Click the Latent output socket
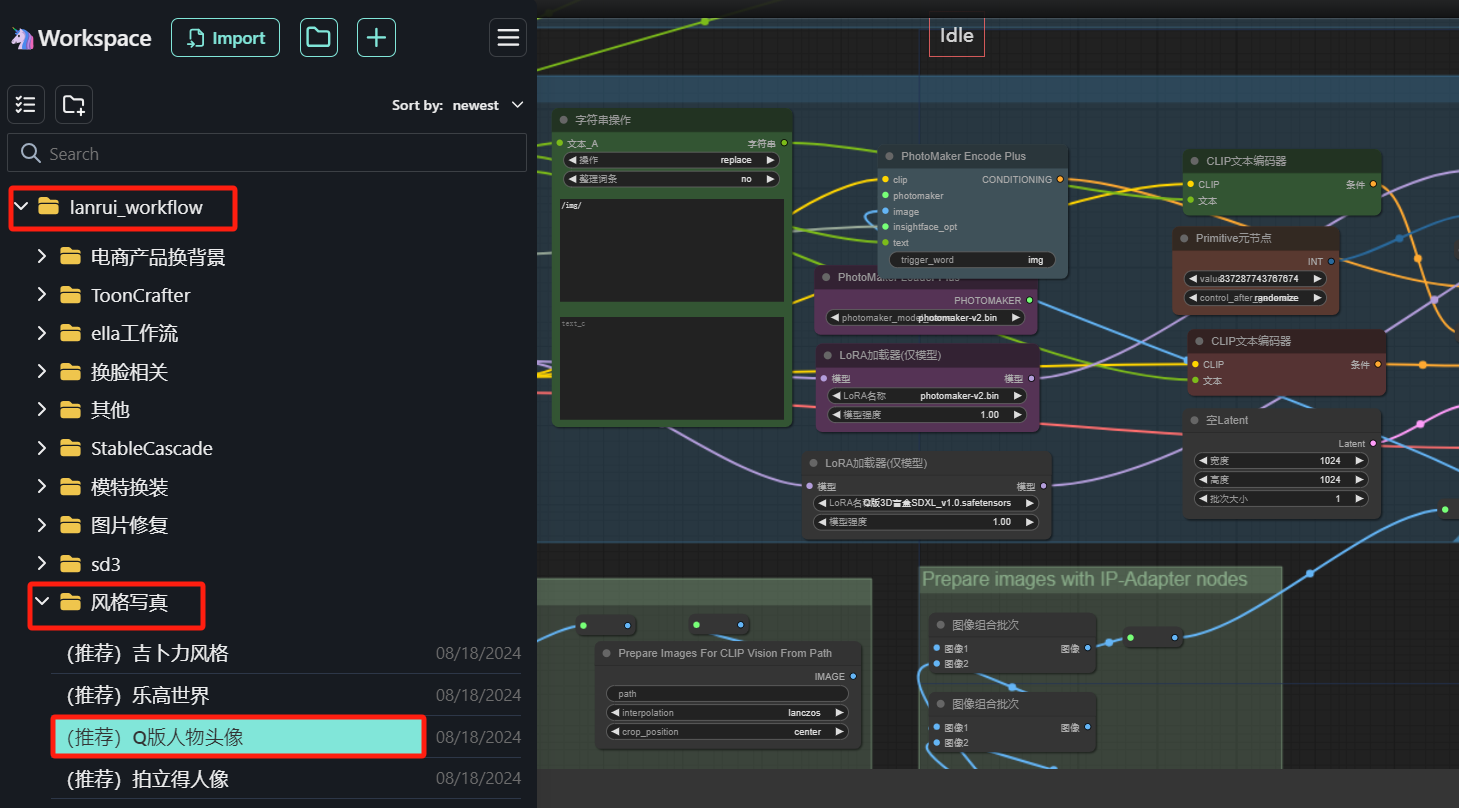 click(1373, 443)
